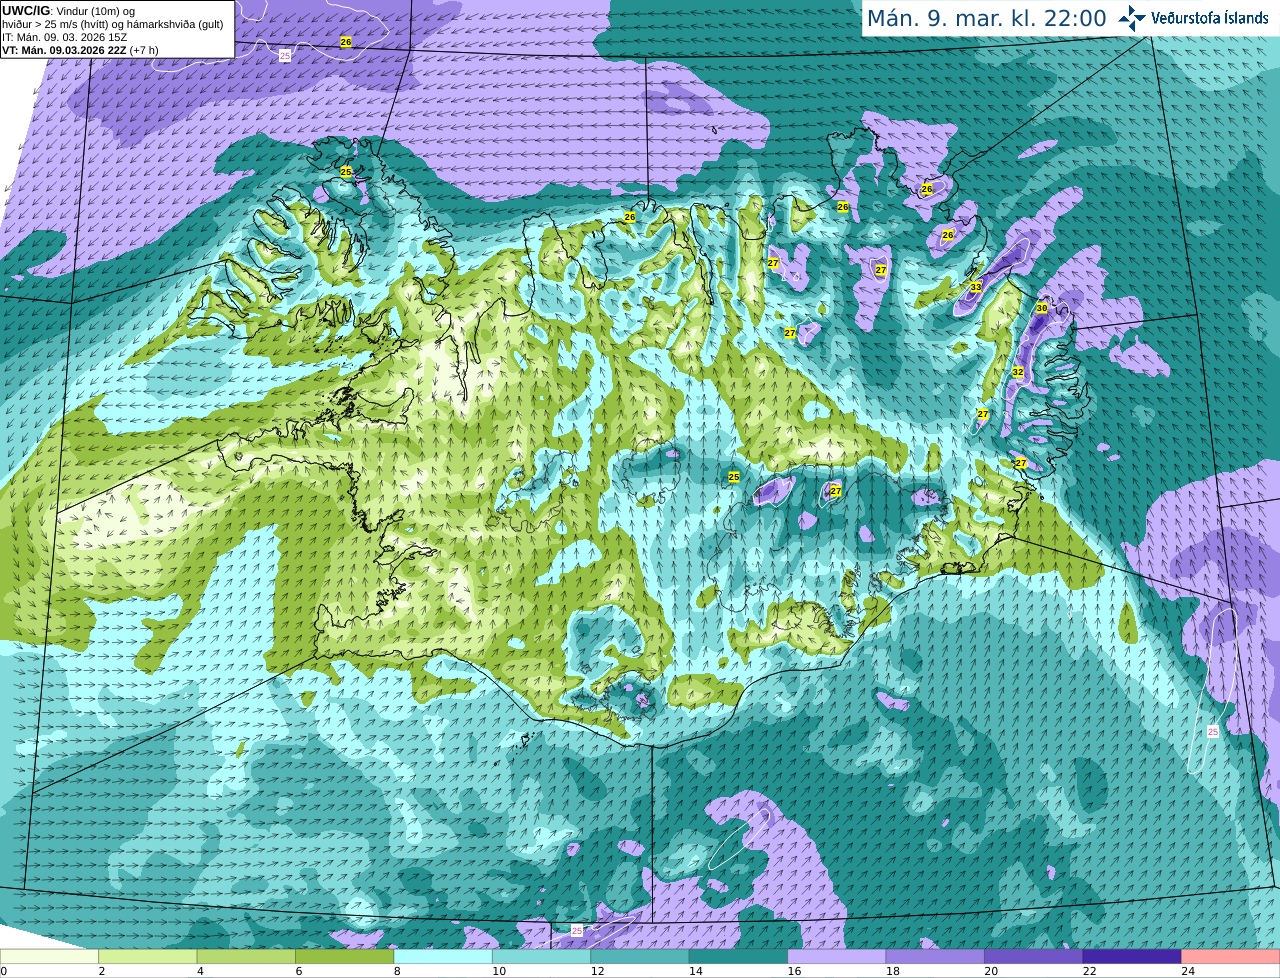Click the '16' tick label on colour scale

(x=794, y=971)
